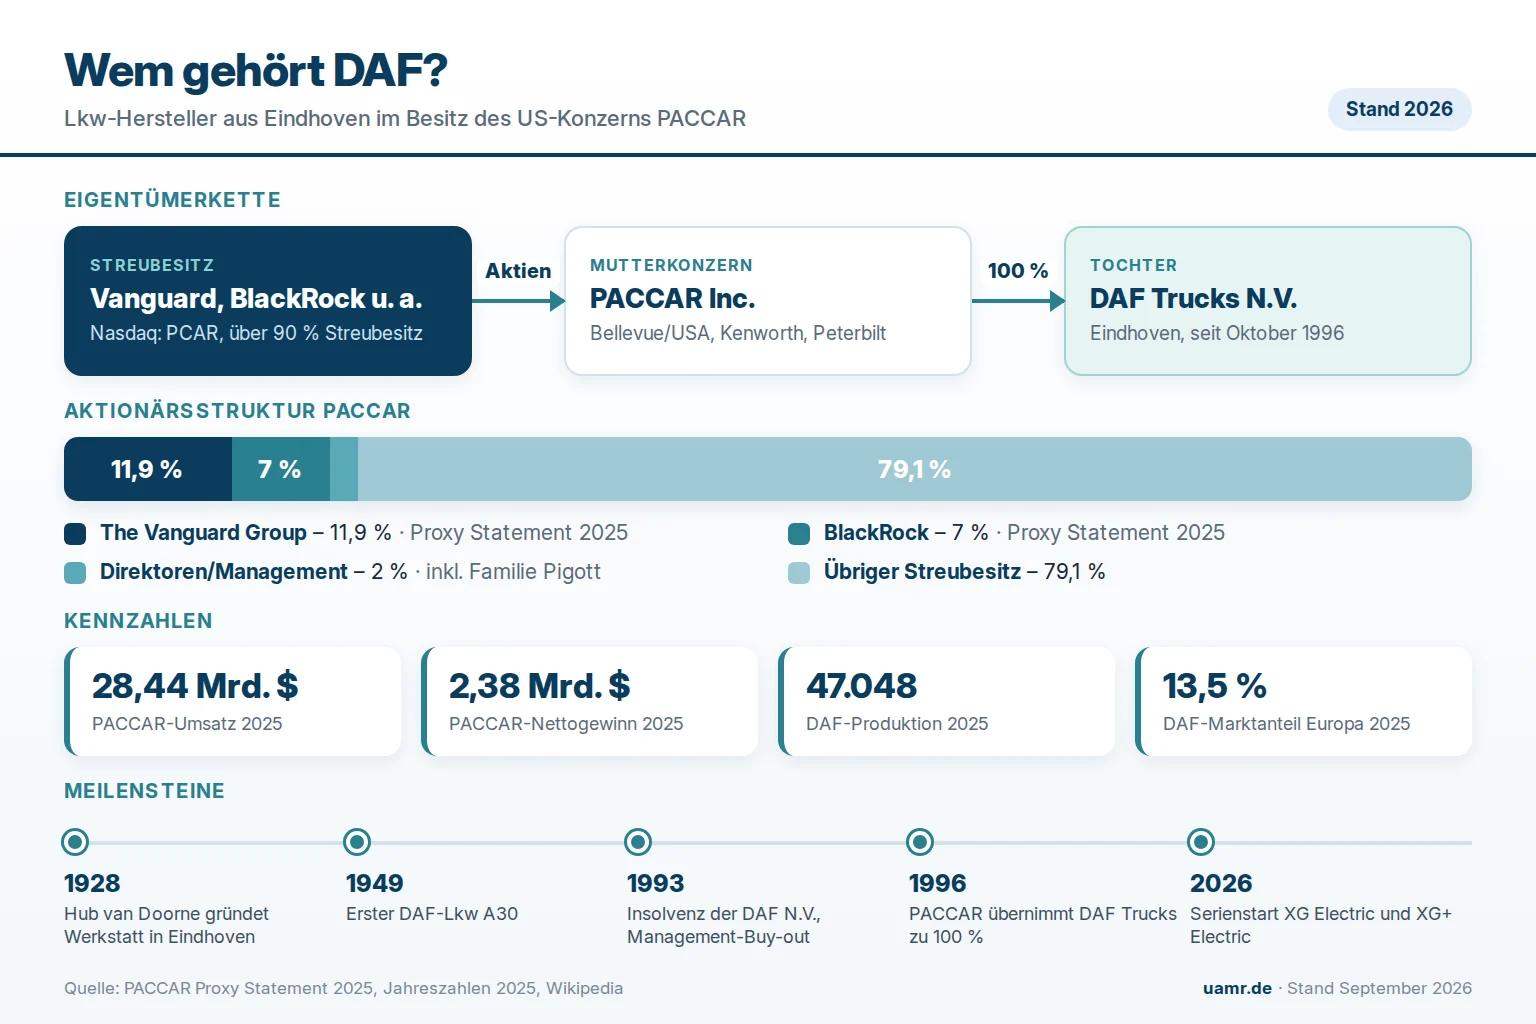Click 'Hub van Doorne gründet Werkstatt' text
Image resolution: width=1536 pixels, height=1024 pixels.
click(x=166, y=925)
